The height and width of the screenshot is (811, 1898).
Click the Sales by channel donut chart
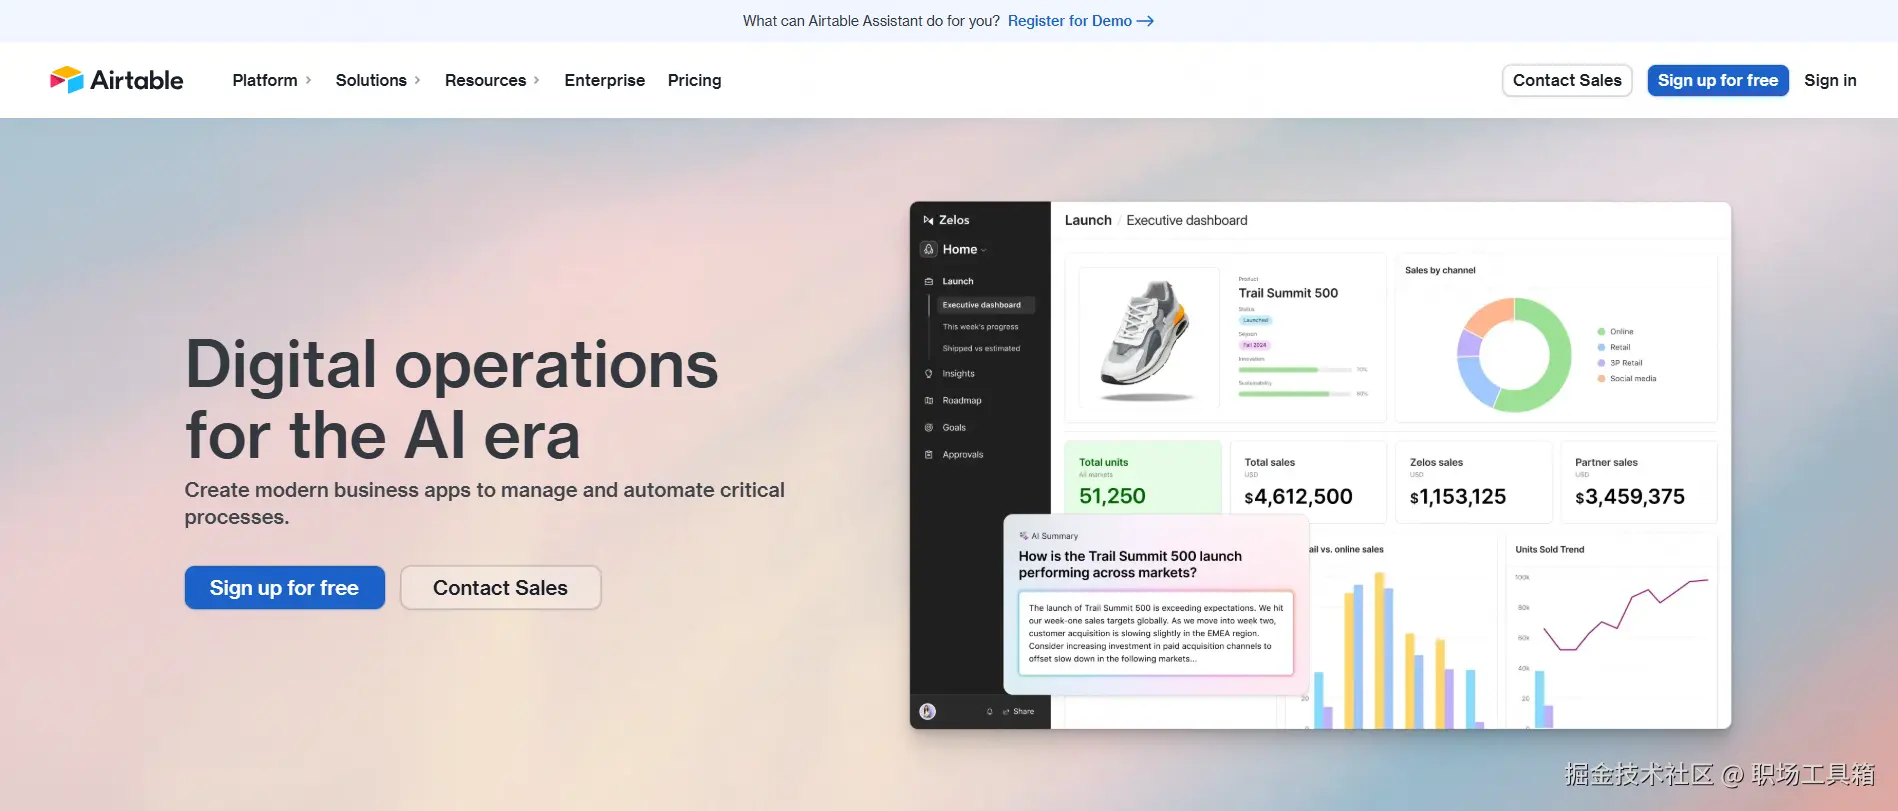click(1514, 354)
